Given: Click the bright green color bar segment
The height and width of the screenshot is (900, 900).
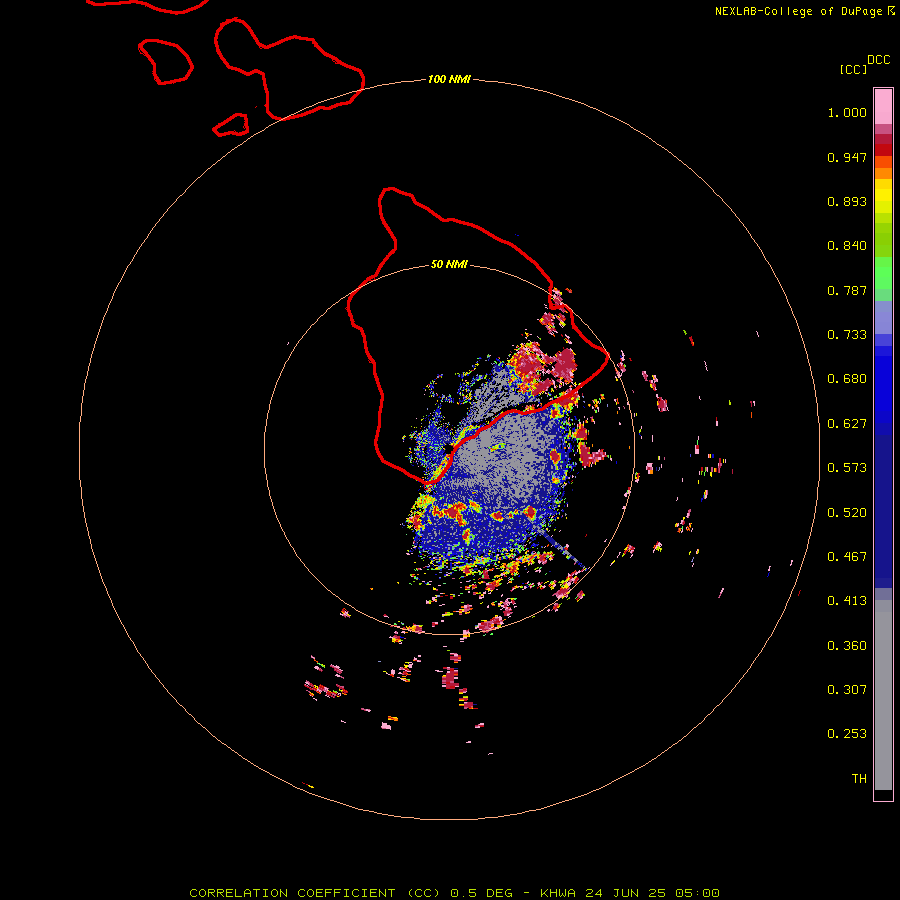Looking at the screenshot, I should tap(883, 273).
